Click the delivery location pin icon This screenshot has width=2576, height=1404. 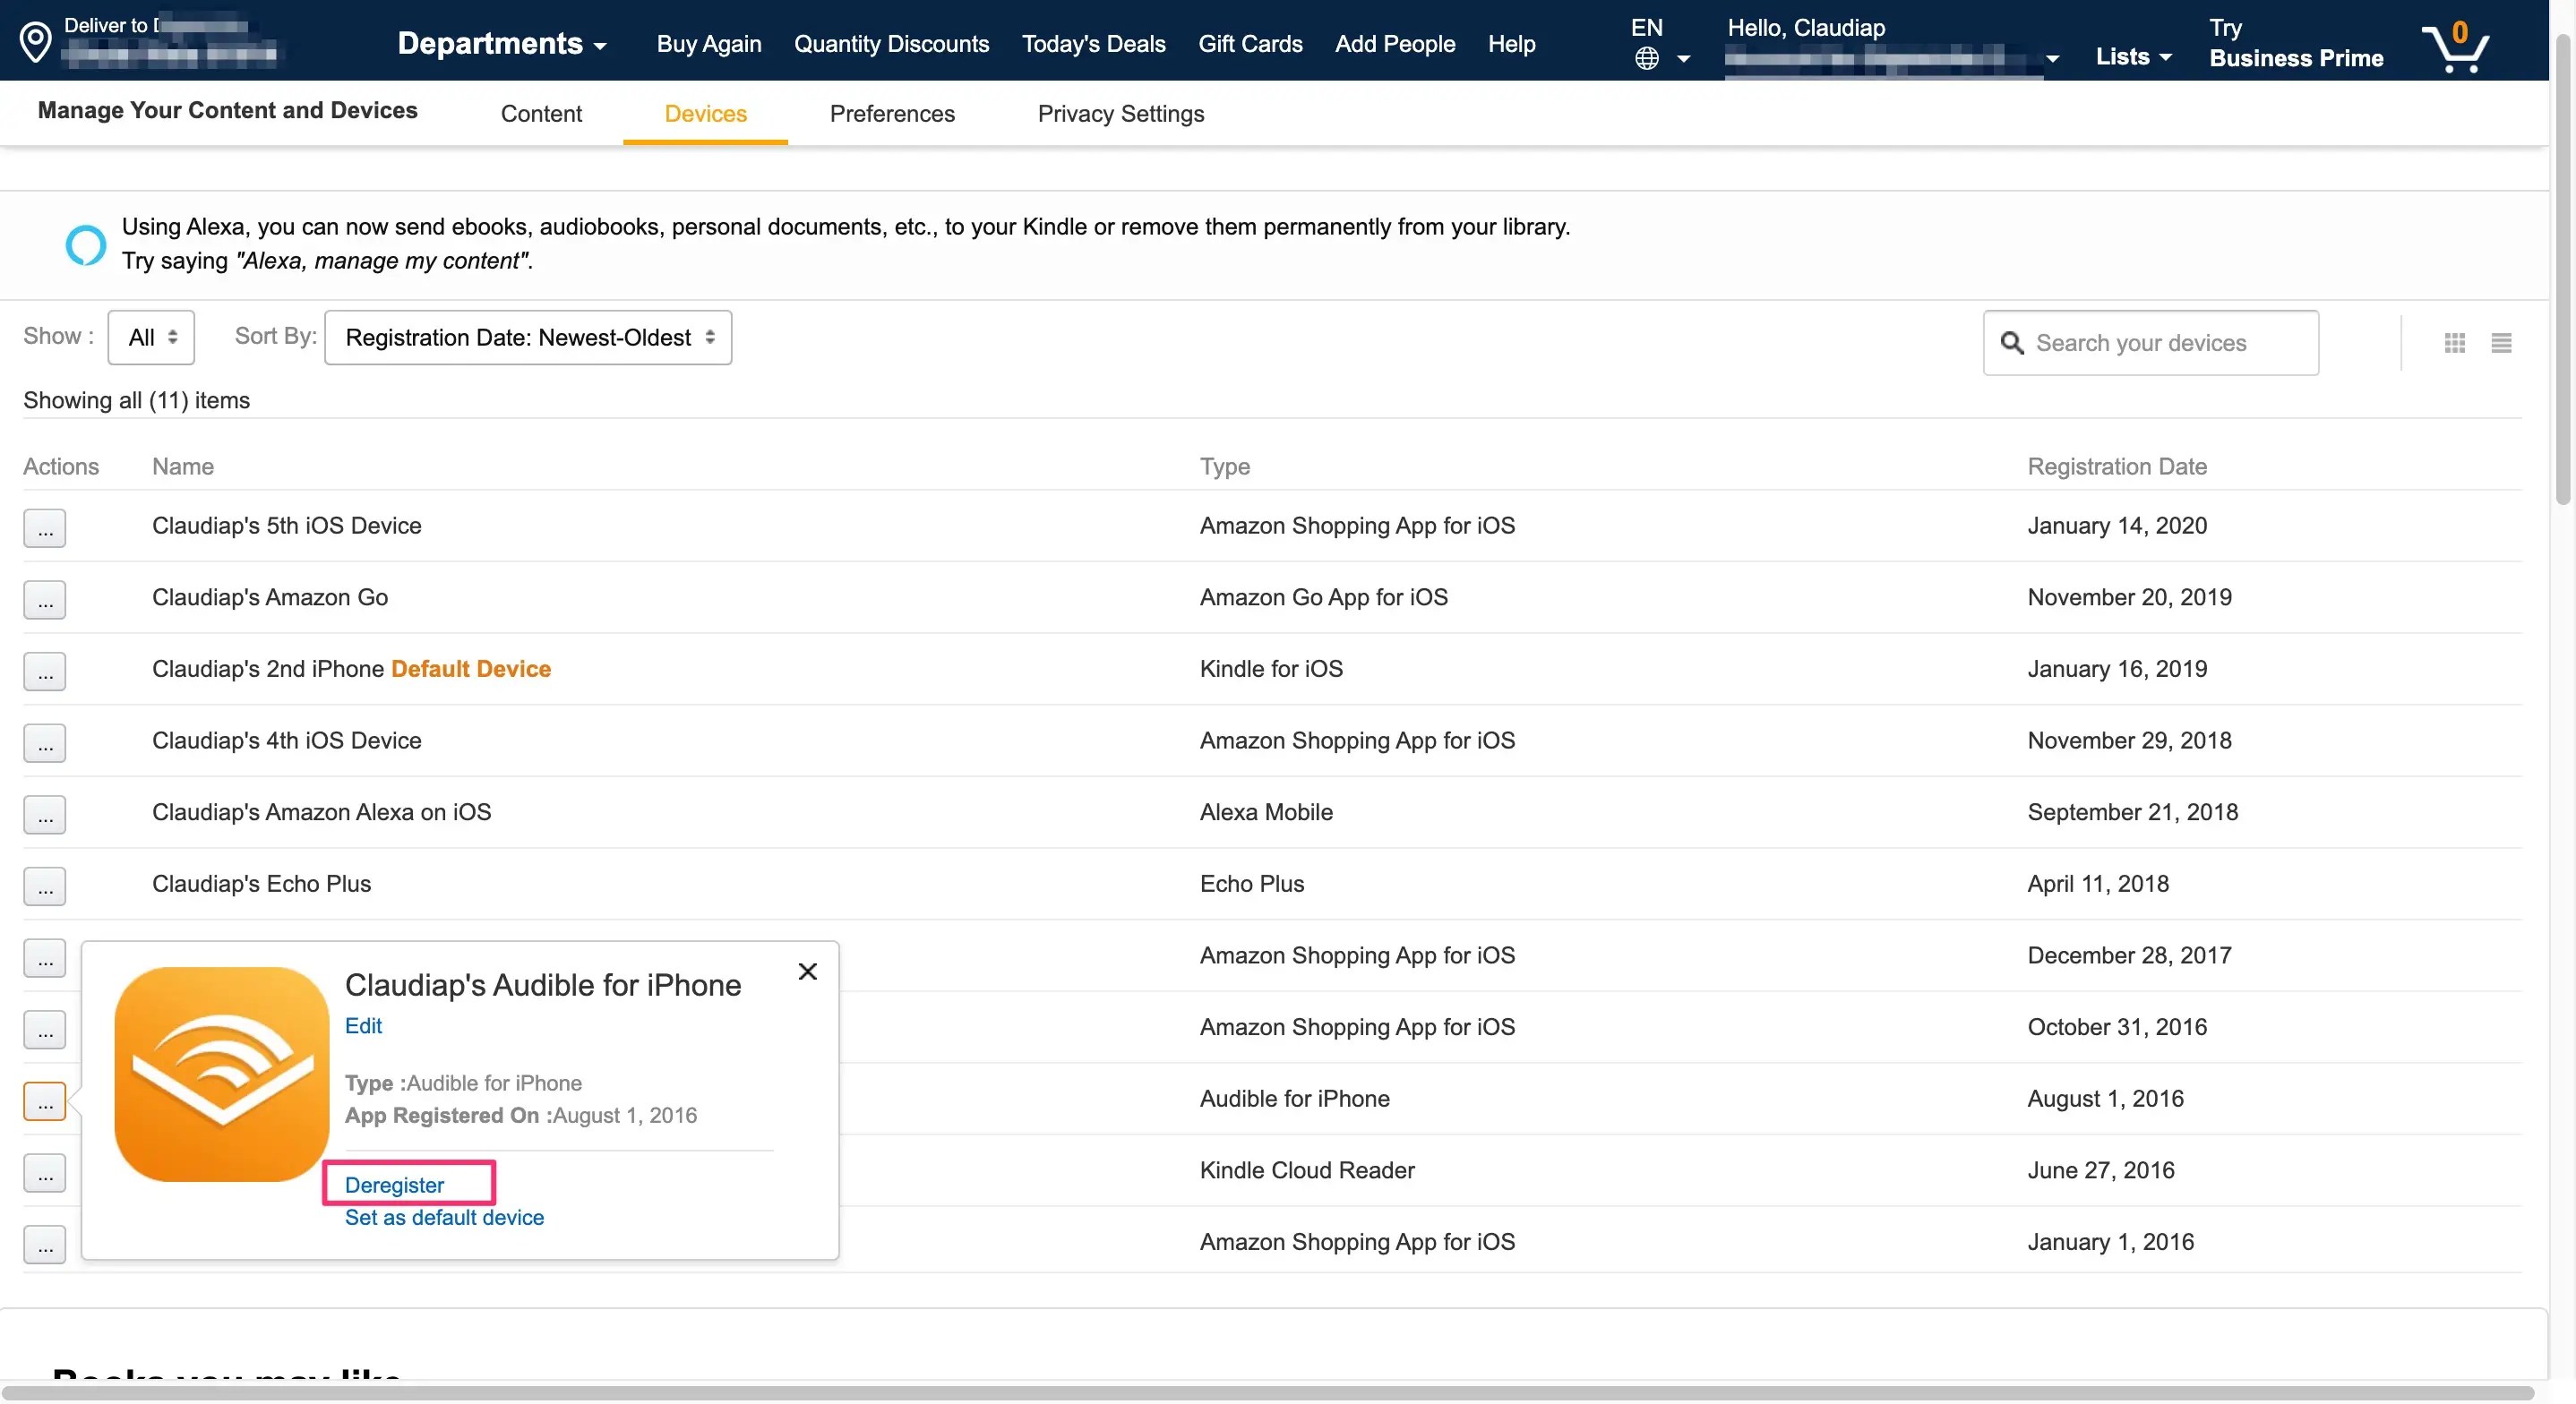pyautogui.click(x=35, y=42)
